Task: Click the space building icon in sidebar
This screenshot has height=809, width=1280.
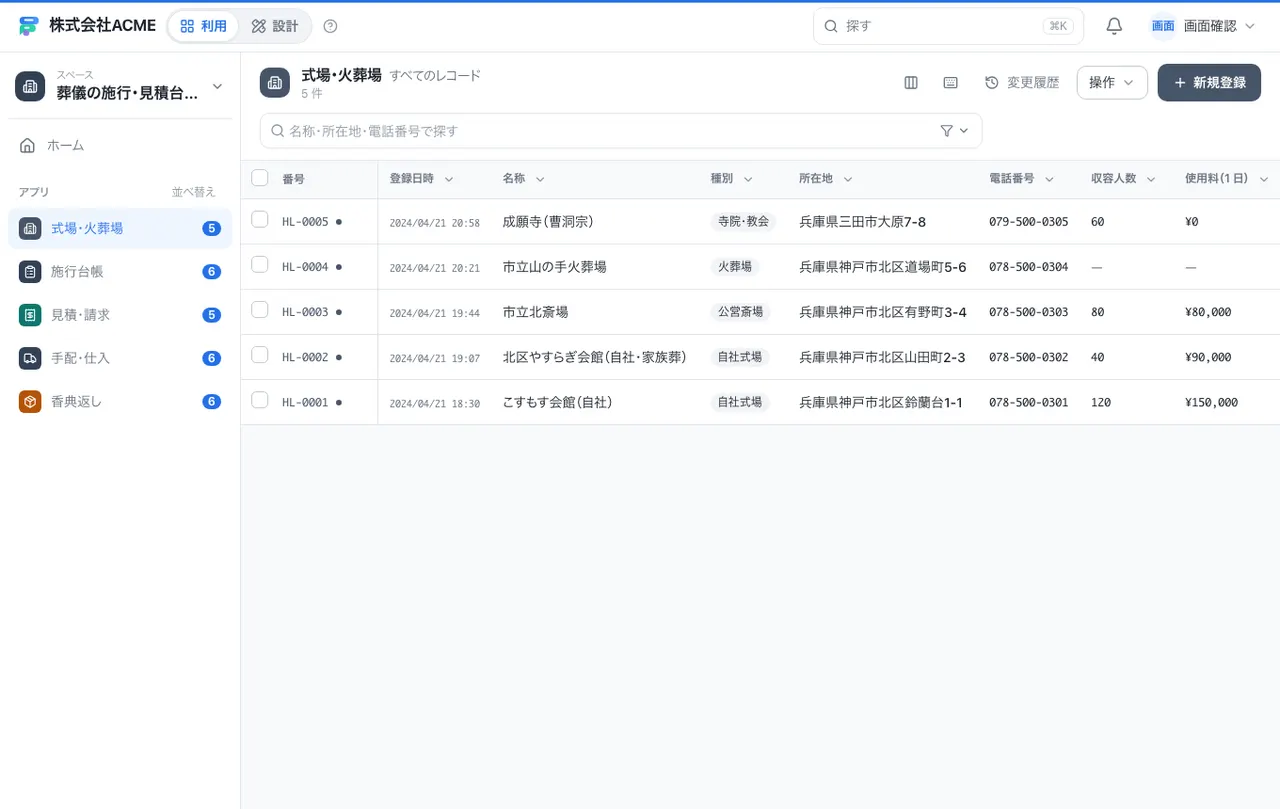Action: 30,86
